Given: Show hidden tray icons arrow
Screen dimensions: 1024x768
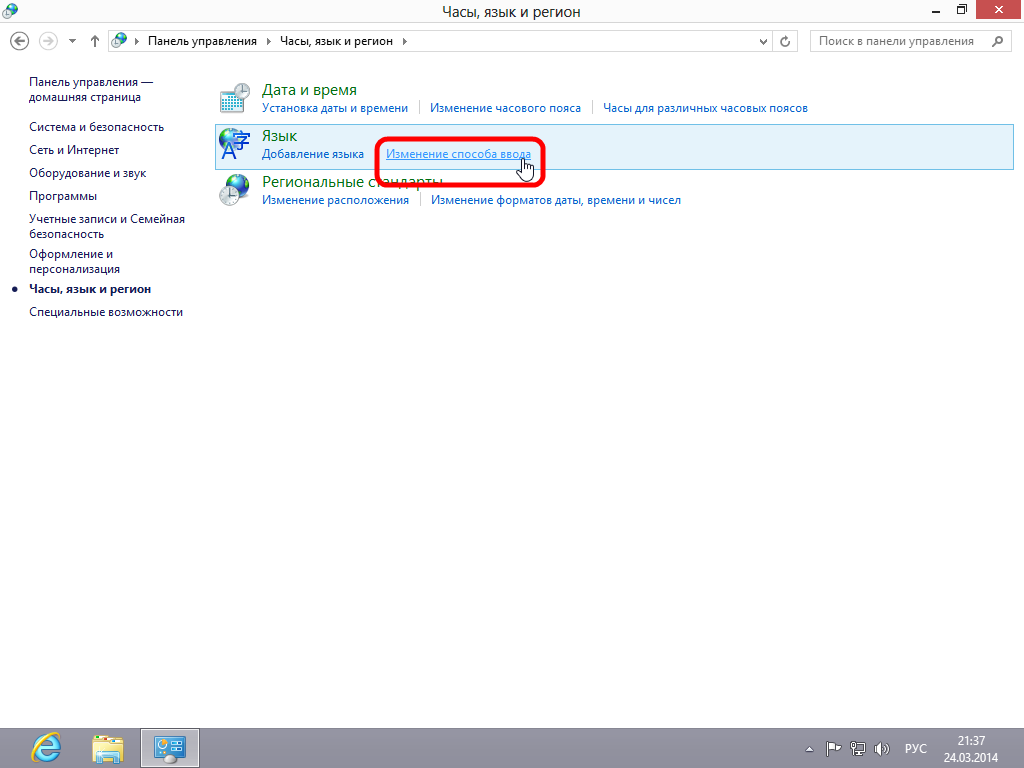Looking at the screenshot, I should pyautogui.click(x=809, y=749).
